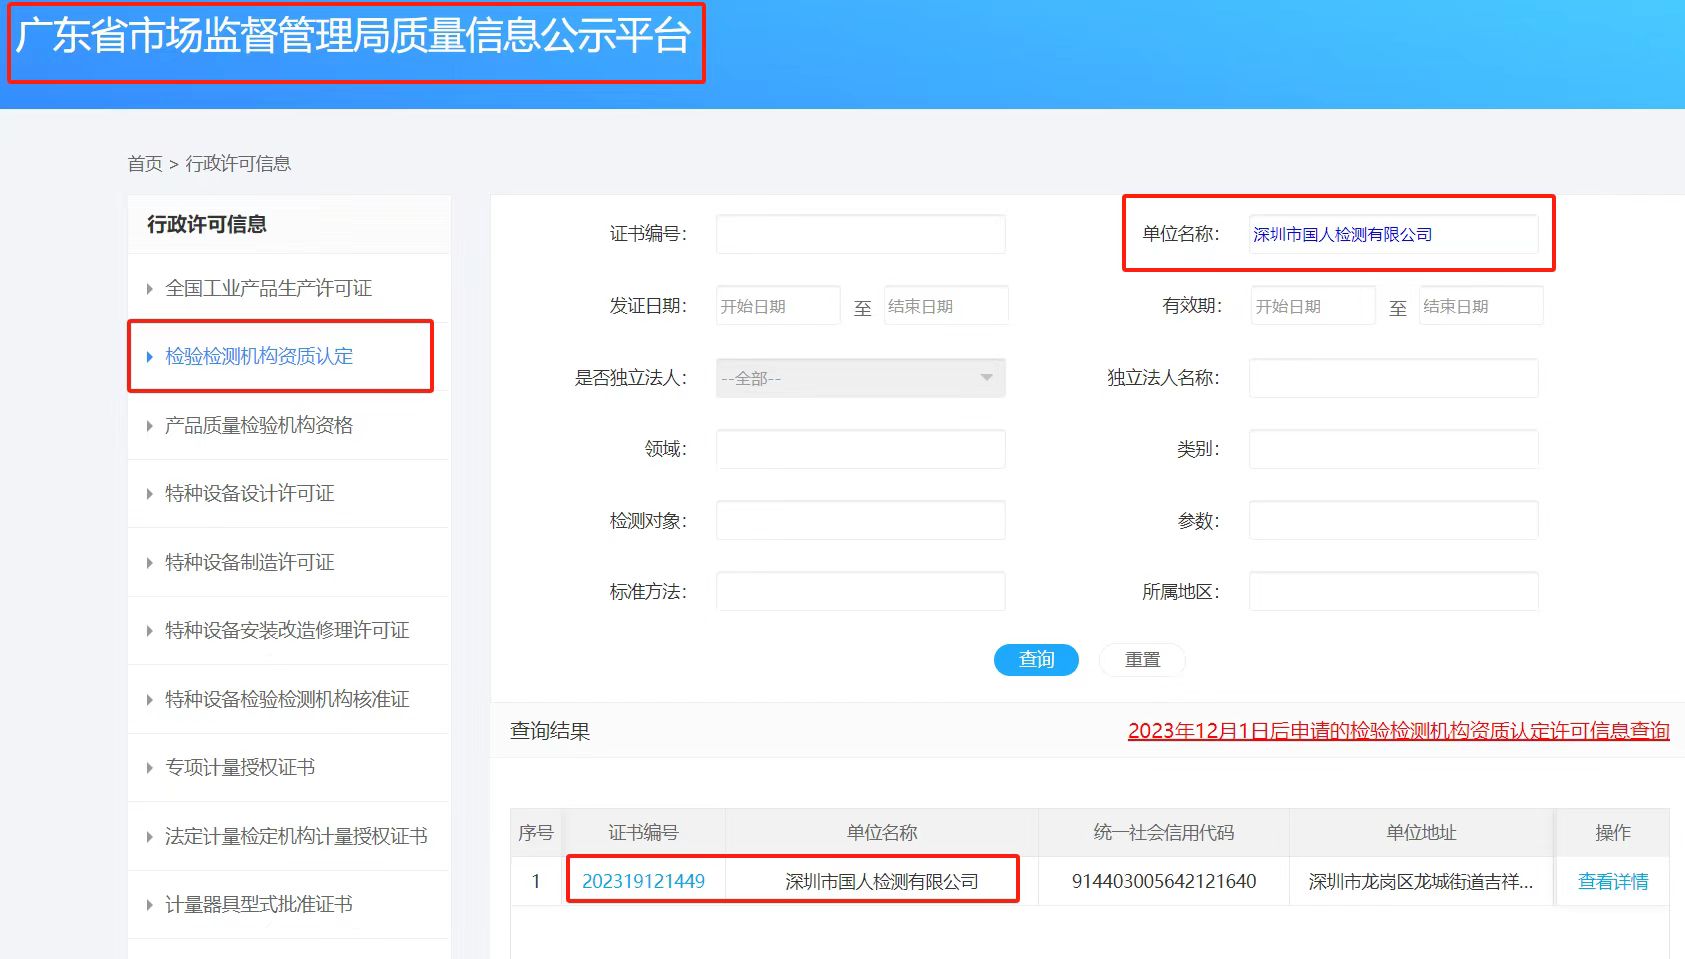Pick 发证日期 end date field
The image size is (1685, 959).
[x=946, y=306]
